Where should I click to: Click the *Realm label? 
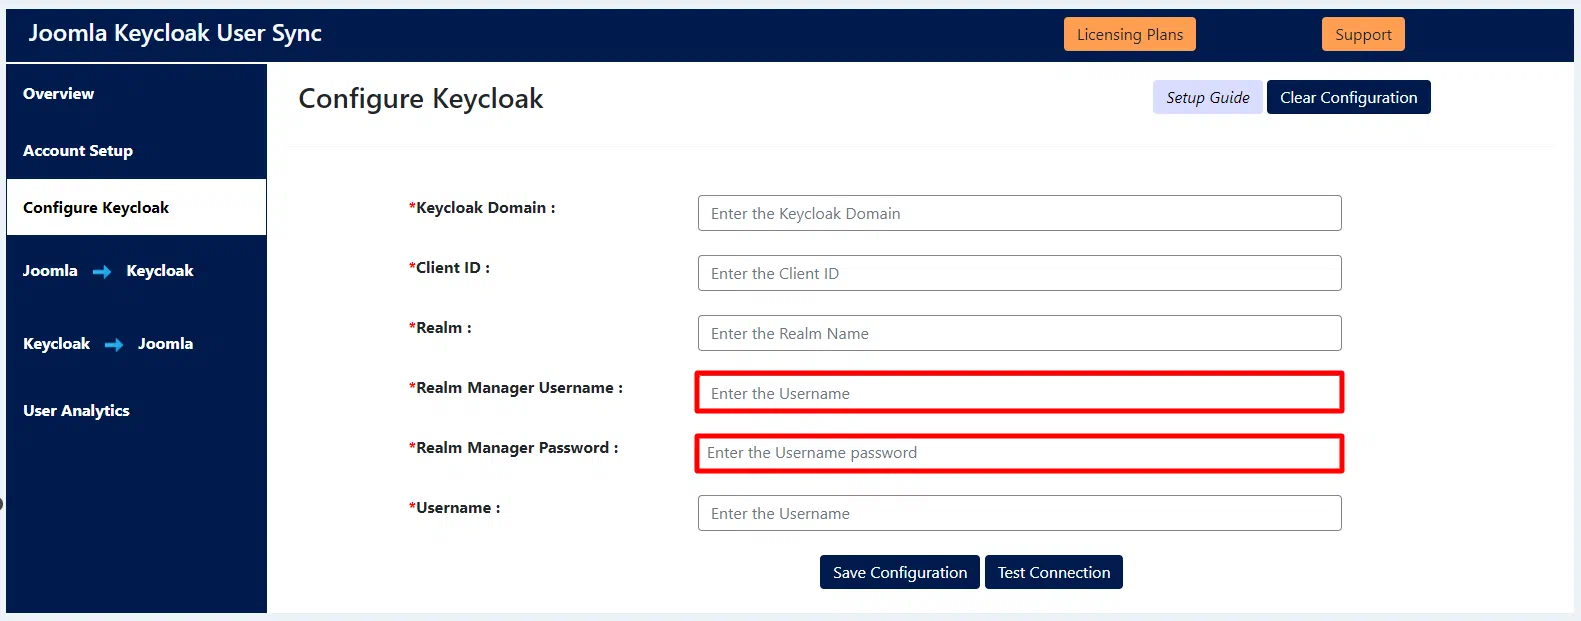440,327
